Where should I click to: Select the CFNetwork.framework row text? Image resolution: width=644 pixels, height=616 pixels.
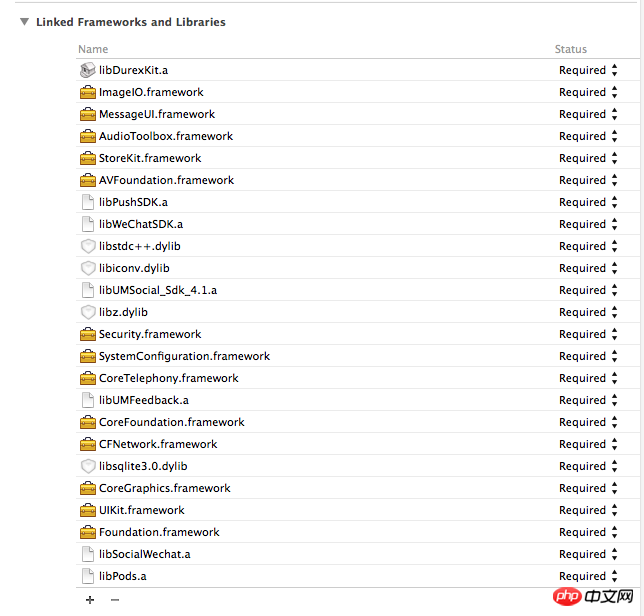158,444
